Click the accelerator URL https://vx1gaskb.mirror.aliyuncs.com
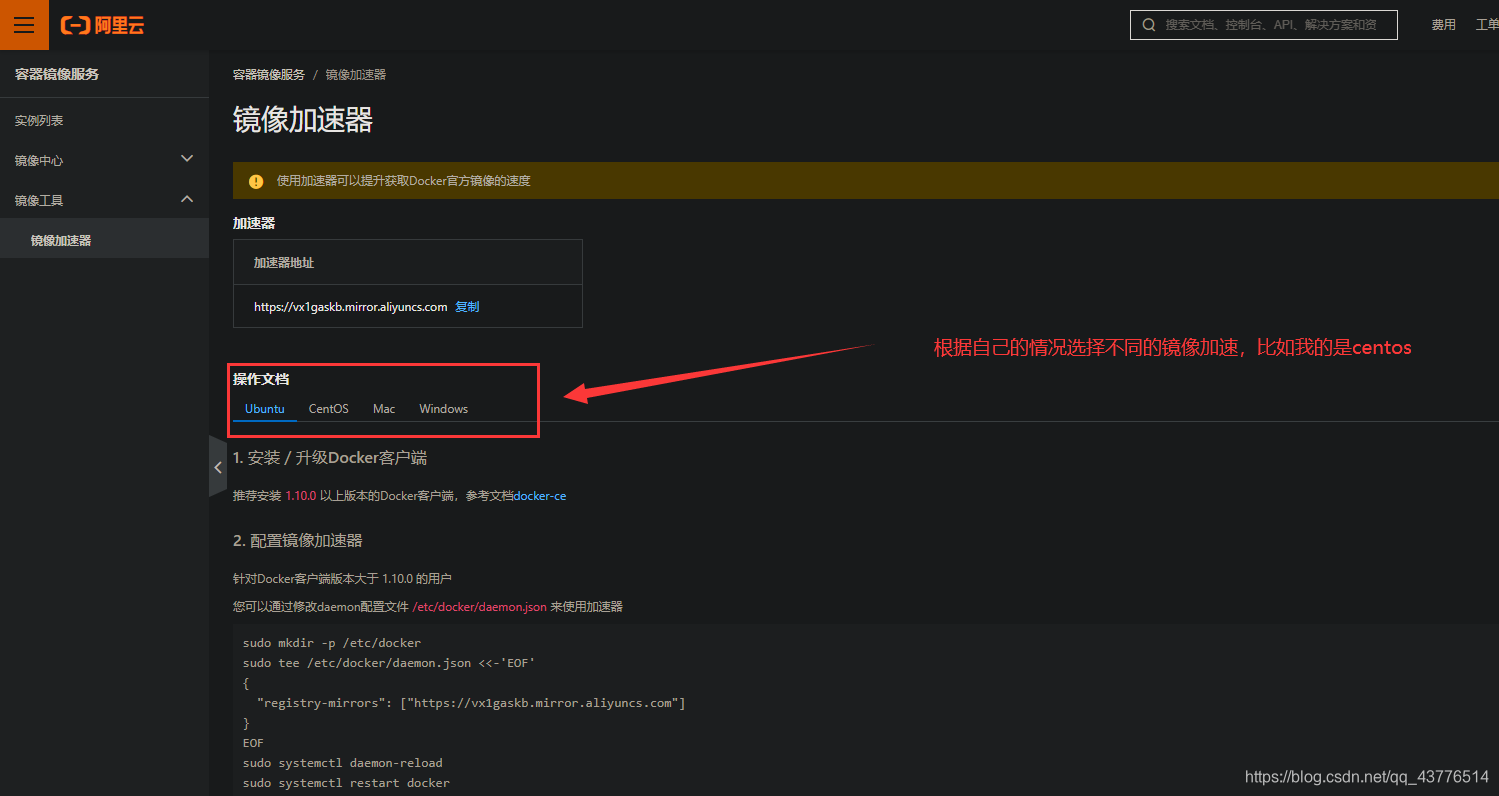The image size is (1499, 796). pyautogui.click(x=350, y=307)
